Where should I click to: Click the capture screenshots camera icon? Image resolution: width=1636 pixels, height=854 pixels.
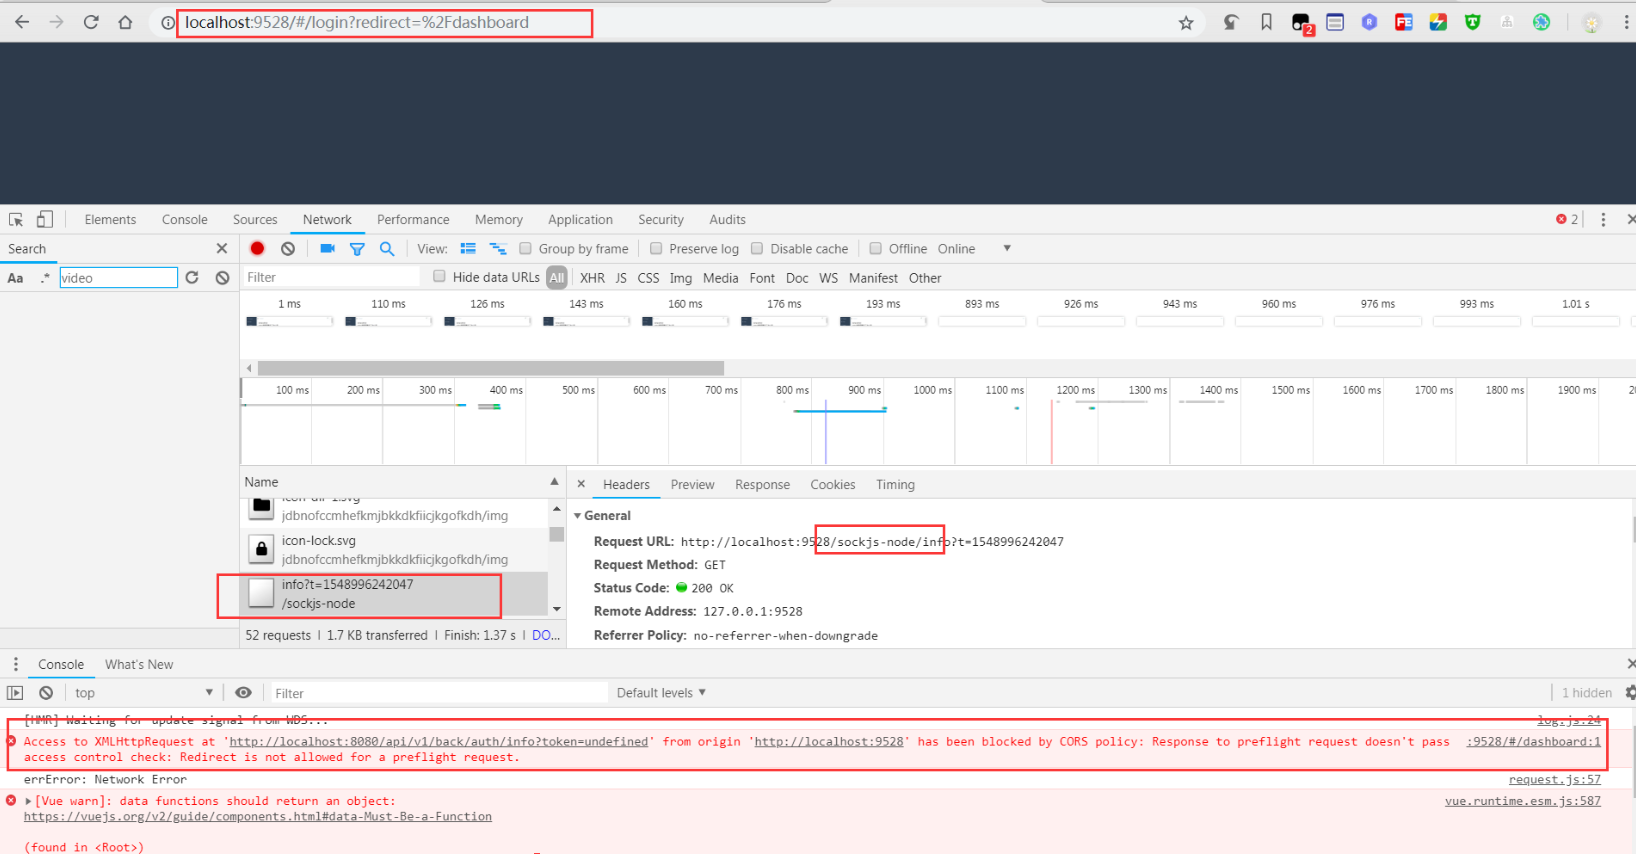pos(327,248)
